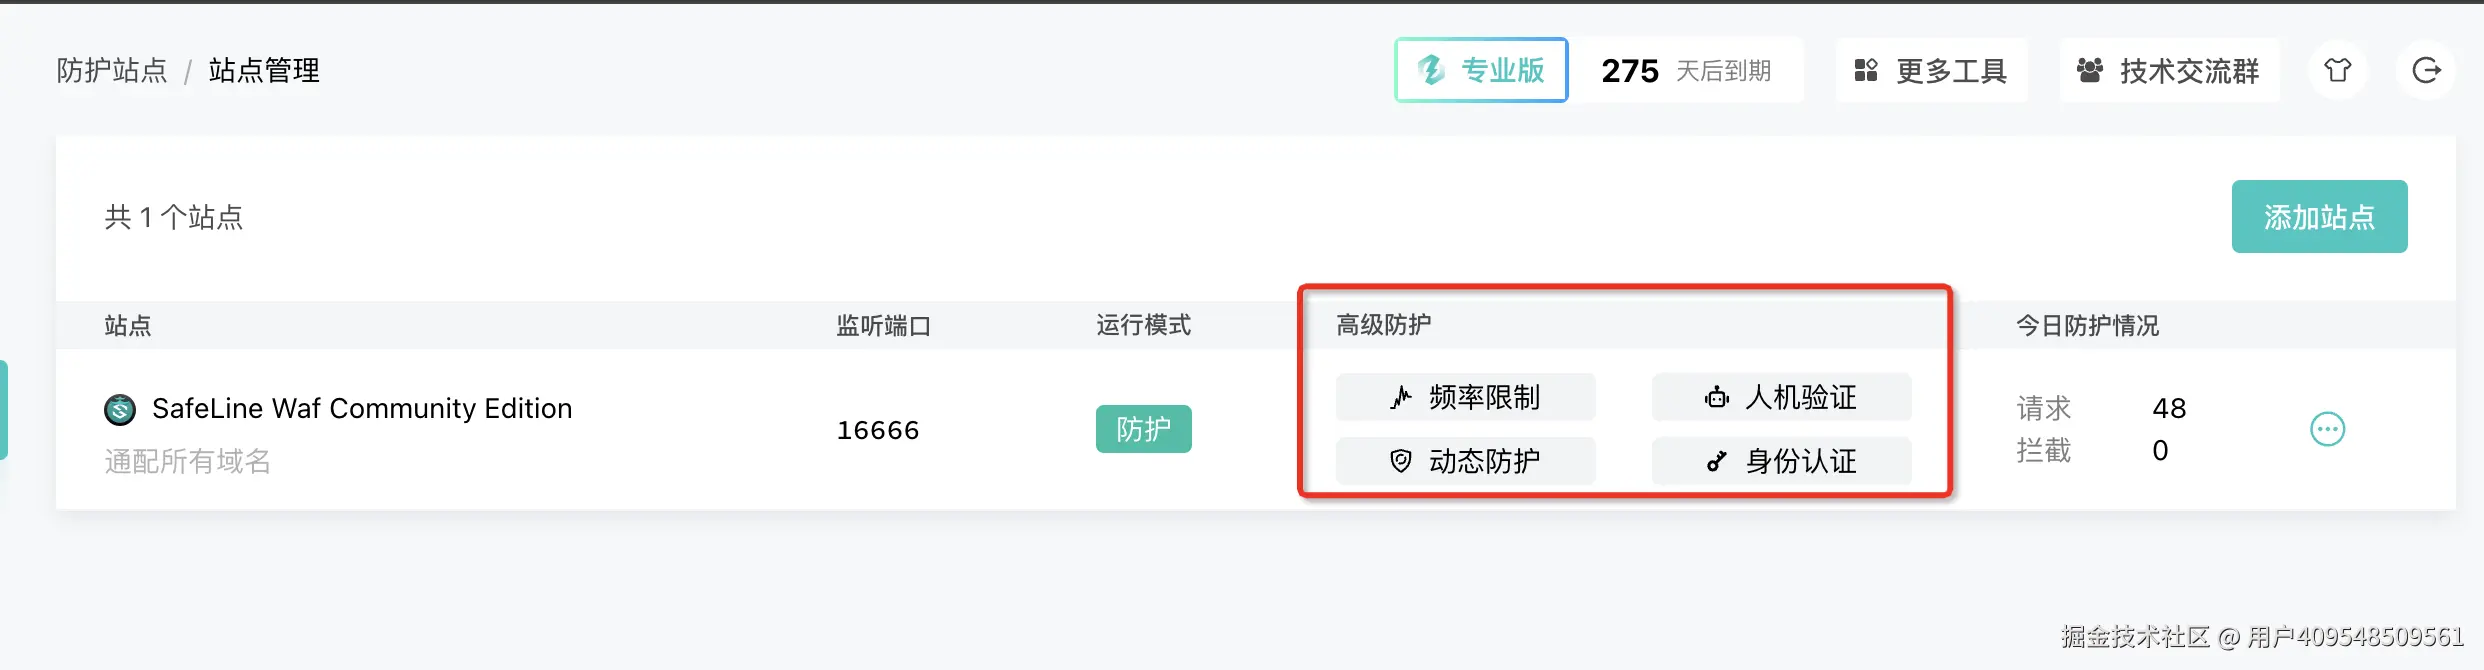Click listening port 16666
2484x670 pixels.
(877, 430)
